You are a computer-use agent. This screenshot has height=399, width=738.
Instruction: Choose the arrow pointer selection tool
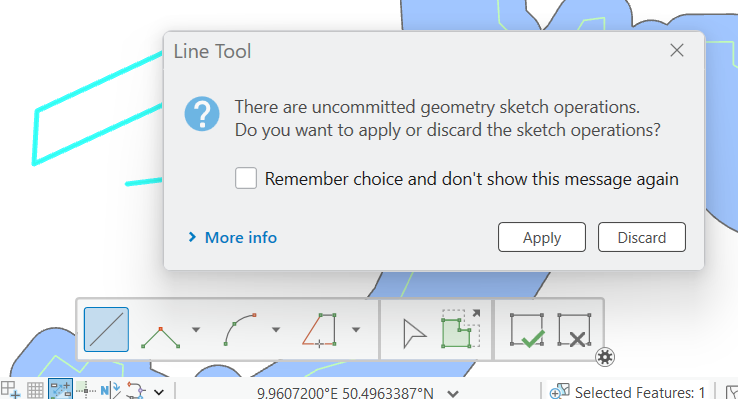click(x=414, y=334)
